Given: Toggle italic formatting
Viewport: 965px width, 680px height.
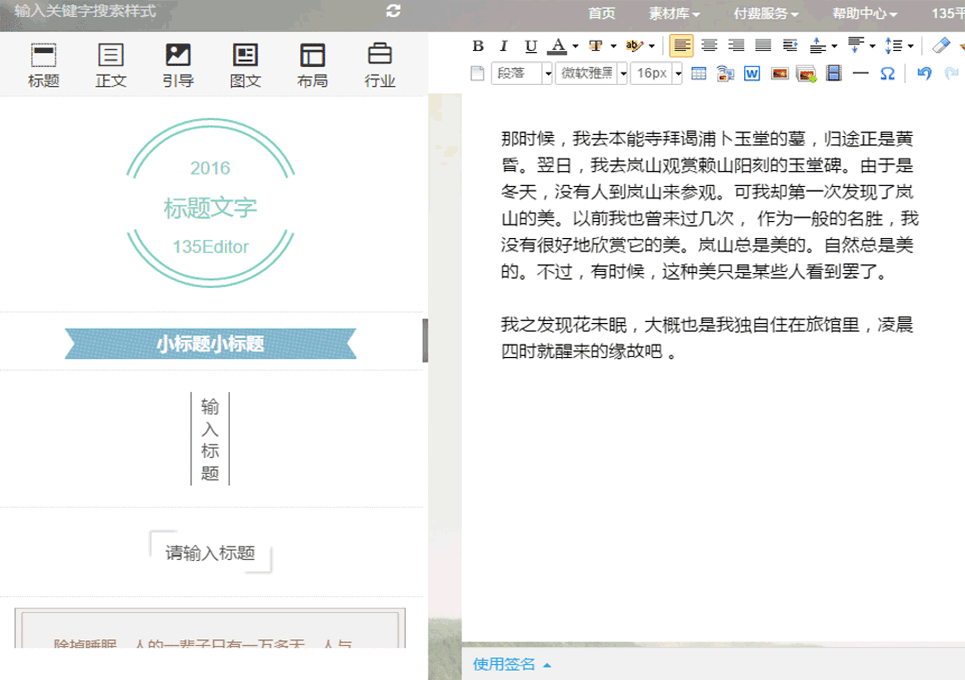Looking at the screenshot, I should [x=504, y=46].
